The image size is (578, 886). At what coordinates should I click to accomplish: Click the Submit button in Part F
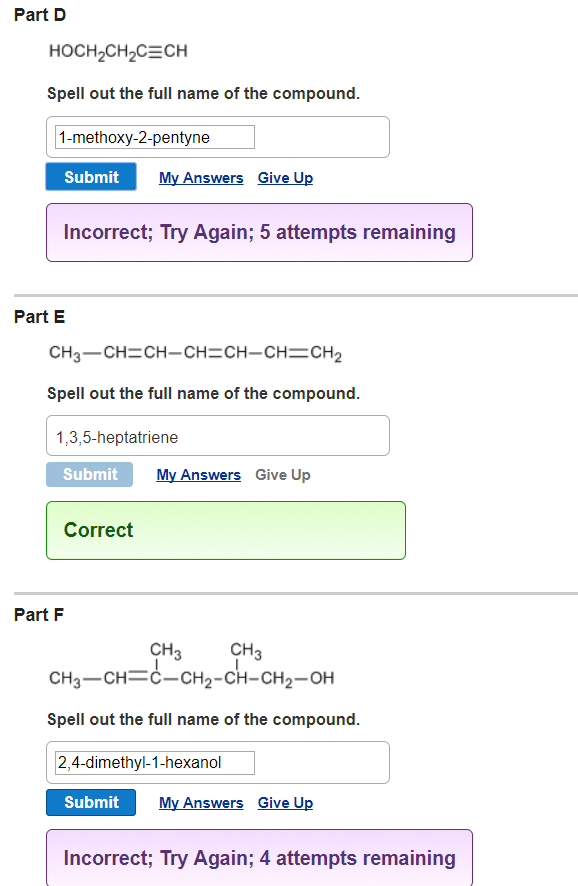(90, 802)
